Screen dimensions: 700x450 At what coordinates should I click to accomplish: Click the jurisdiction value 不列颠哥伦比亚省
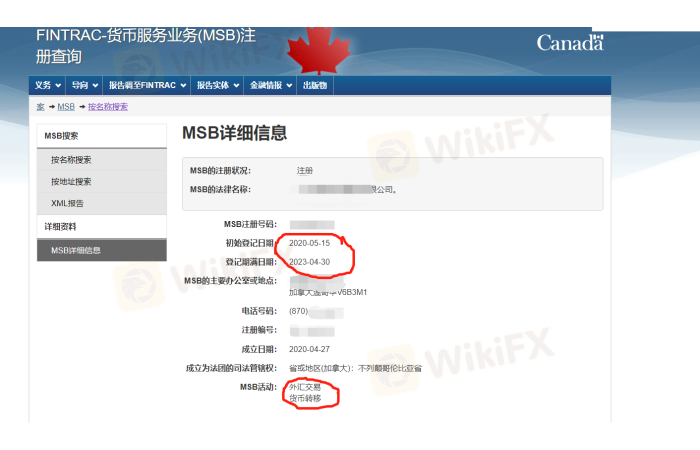coord(390,368)
